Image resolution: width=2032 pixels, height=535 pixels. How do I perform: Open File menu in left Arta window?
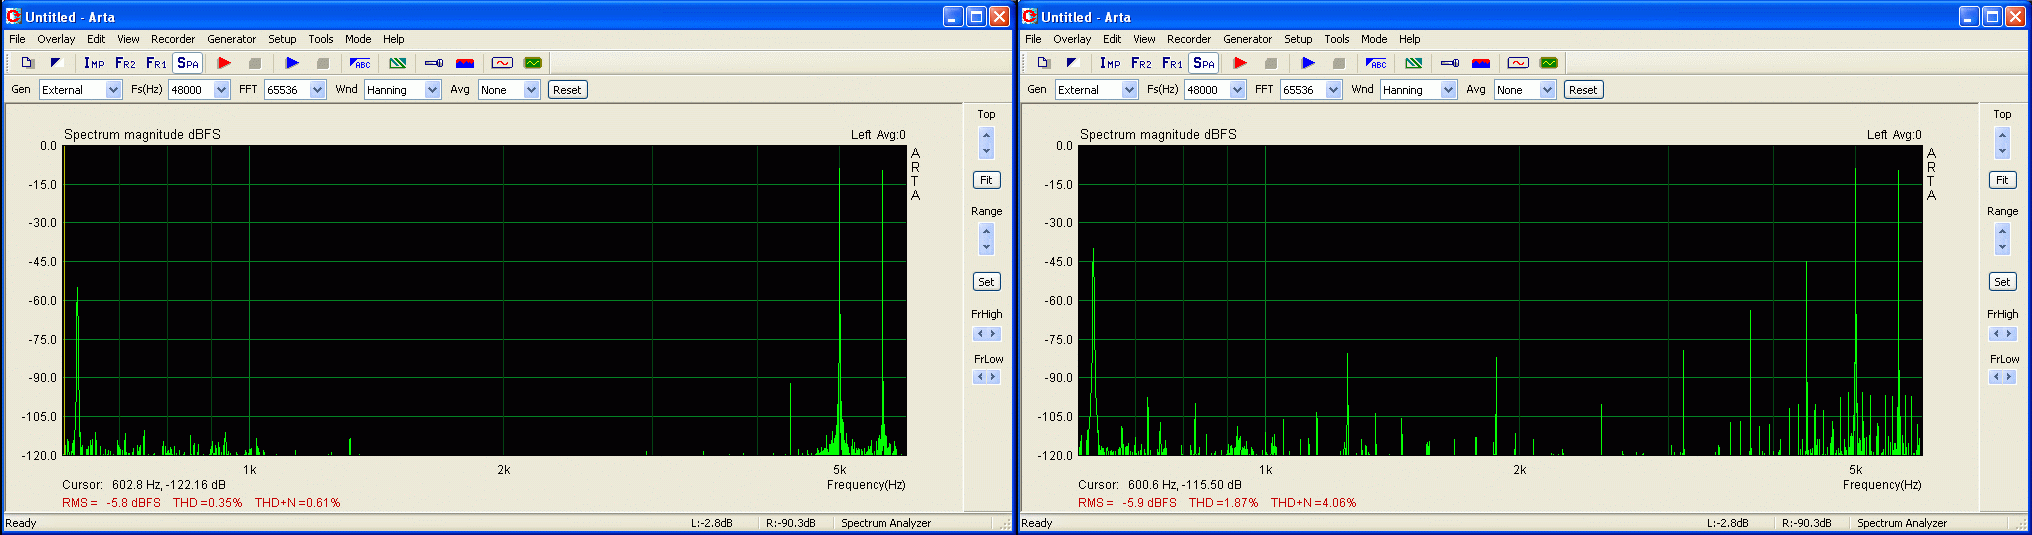(17, 39)
